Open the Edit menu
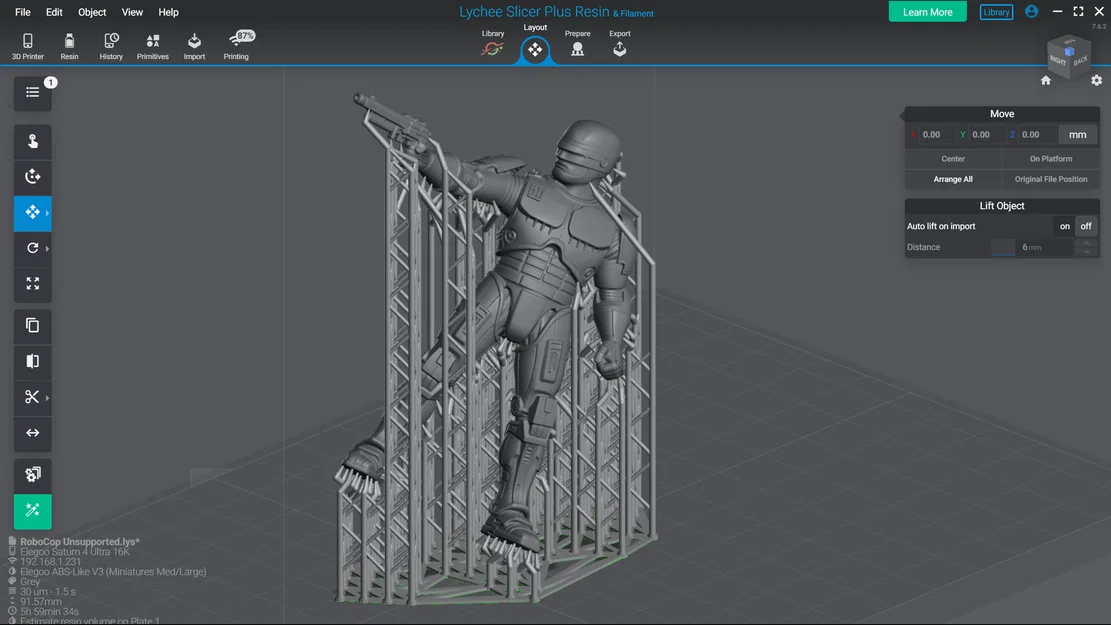The image size is (1111, 625). coord(54,12)
